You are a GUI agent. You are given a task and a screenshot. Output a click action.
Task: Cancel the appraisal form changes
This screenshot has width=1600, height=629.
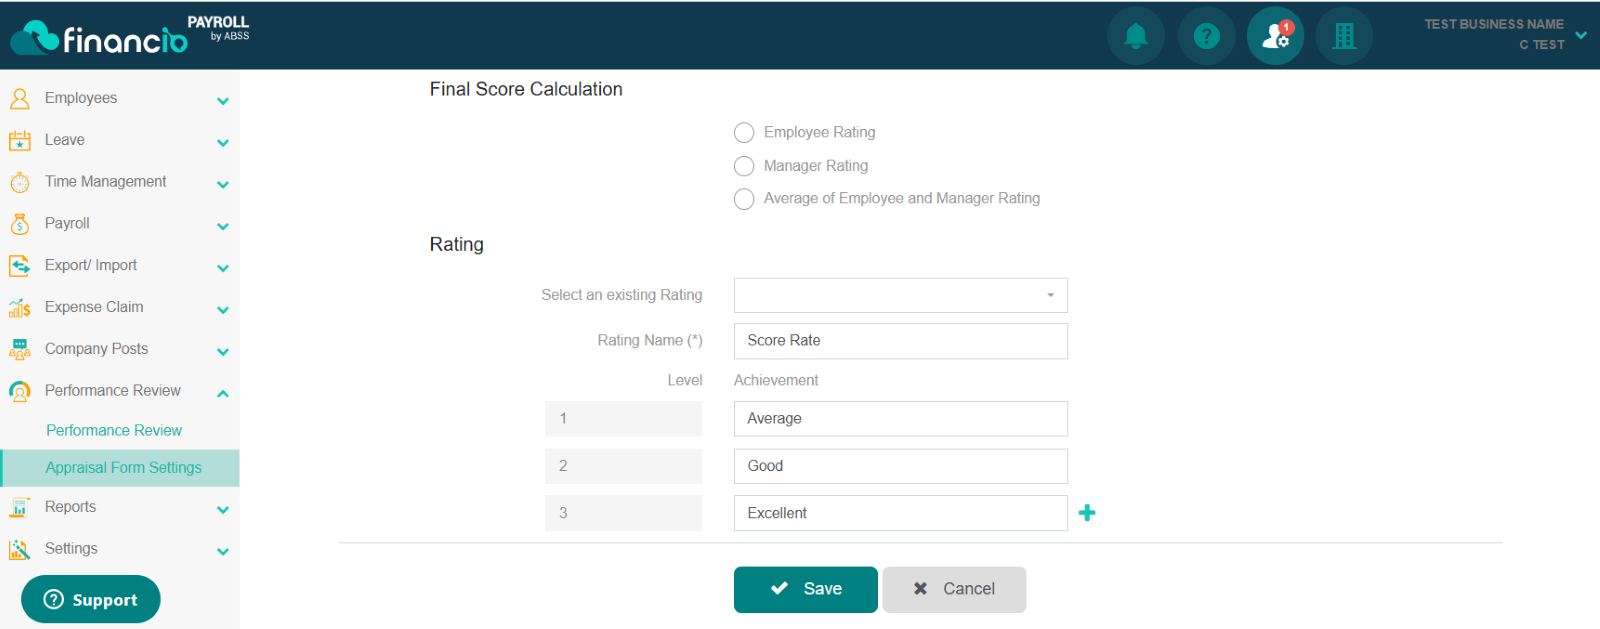click(x=954, y=589)
